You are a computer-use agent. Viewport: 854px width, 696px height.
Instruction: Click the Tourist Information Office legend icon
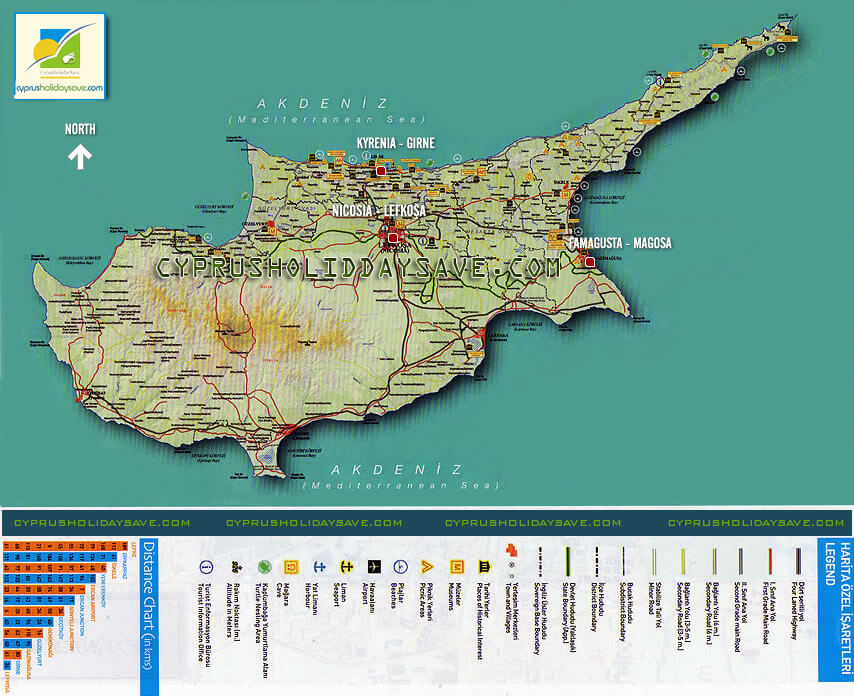pos(207,566)
